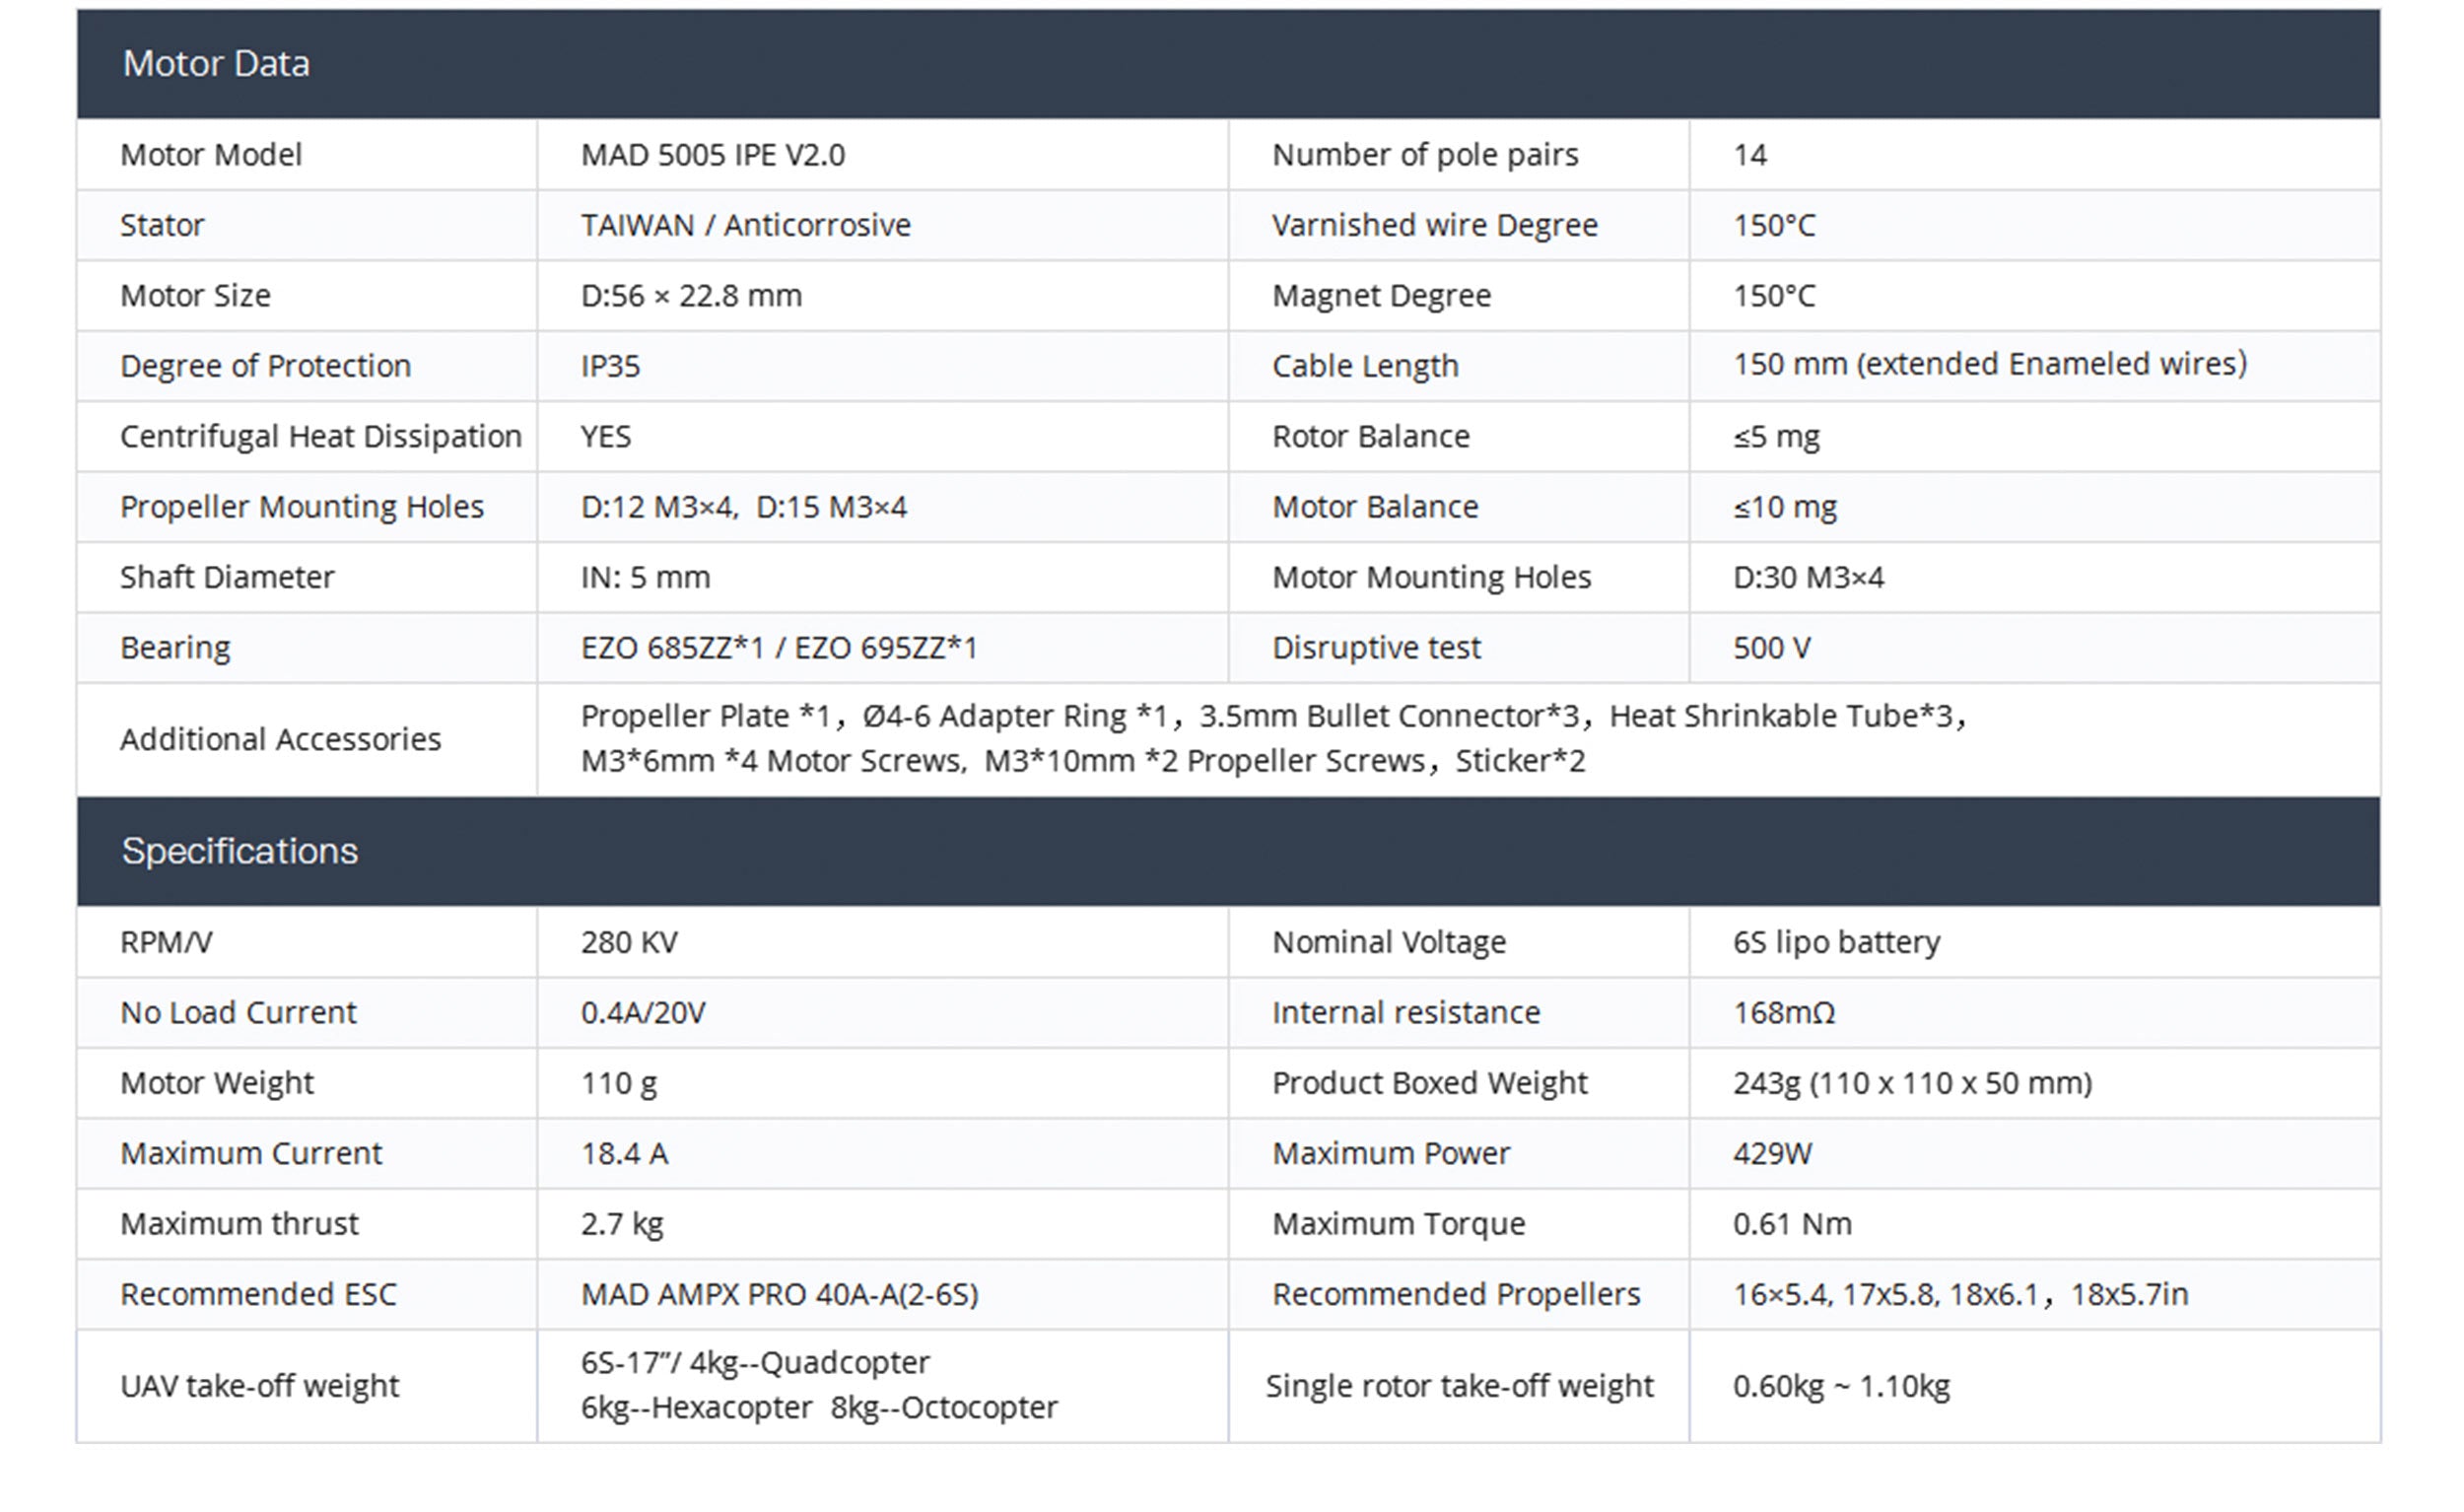Click the Disruptive test label
This screenshot has width=2464, height=1512.
pos(1376,648)
